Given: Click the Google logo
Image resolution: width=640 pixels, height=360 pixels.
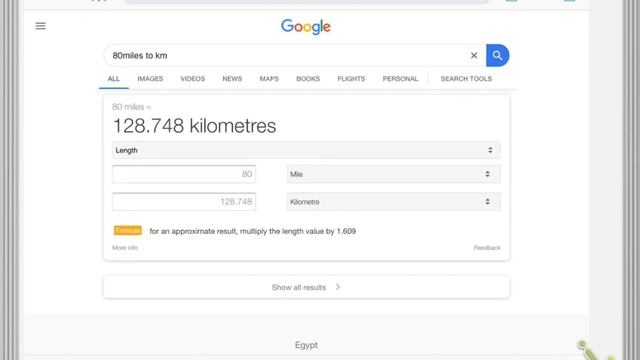Looking at the screenshot, I should point(306,27).
